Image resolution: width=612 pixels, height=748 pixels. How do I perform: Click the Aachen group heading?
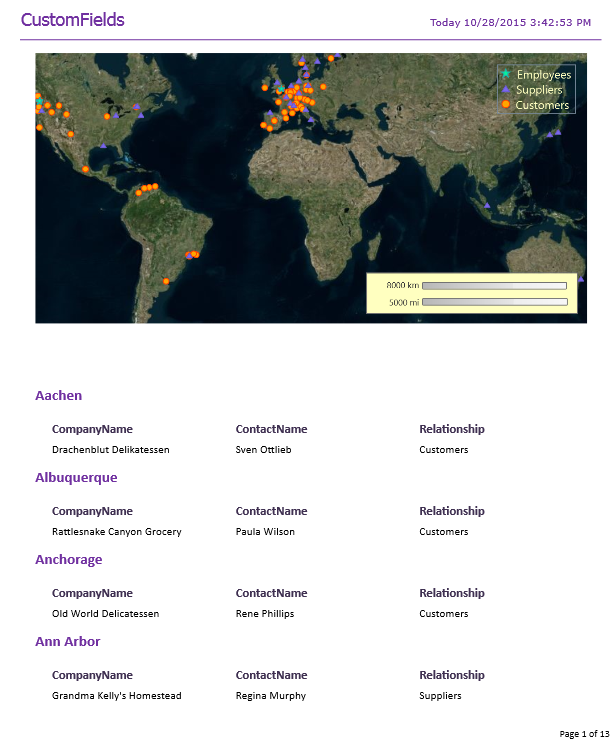(59, 396)
